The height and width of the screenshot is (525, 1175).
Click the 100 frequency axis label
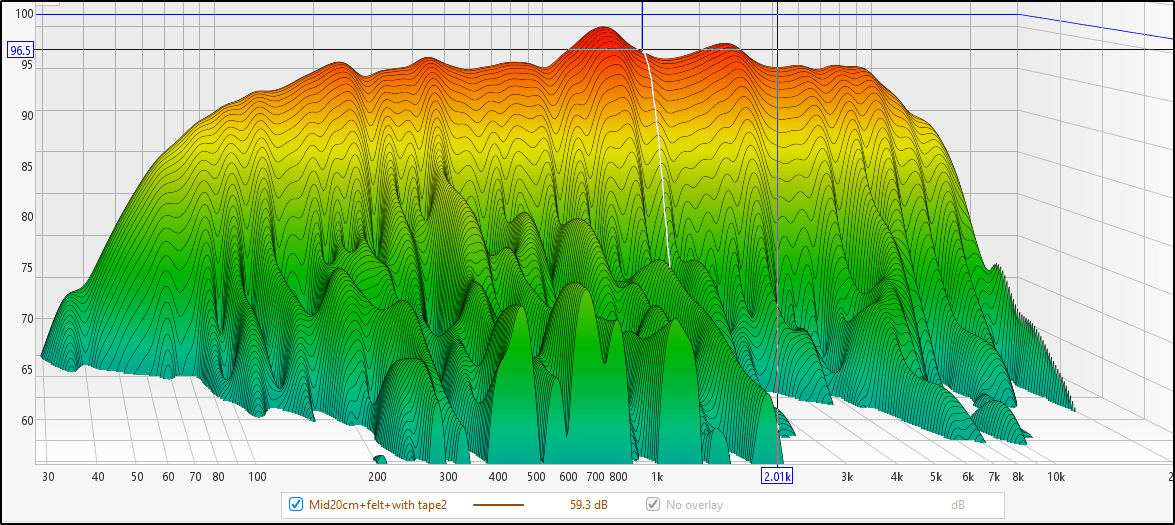[257, 476]
